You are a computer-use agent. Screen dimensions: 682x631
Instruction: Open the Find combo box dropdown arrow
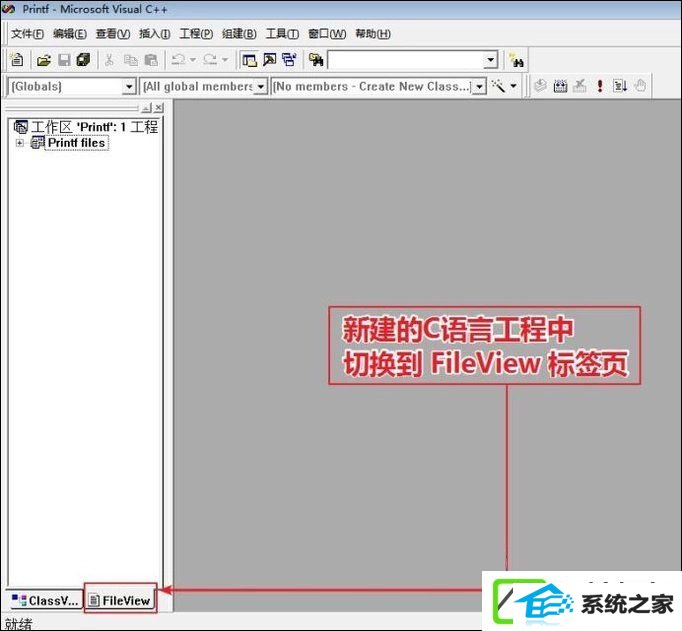[x=491, y=60]
